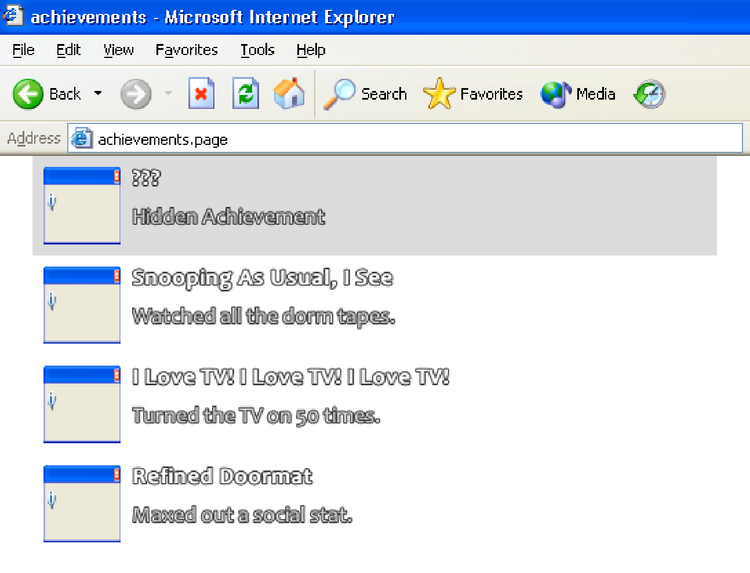Click 'Maxed out a social stat.' text
The image size is (750, 573).
tap(242, 515)
